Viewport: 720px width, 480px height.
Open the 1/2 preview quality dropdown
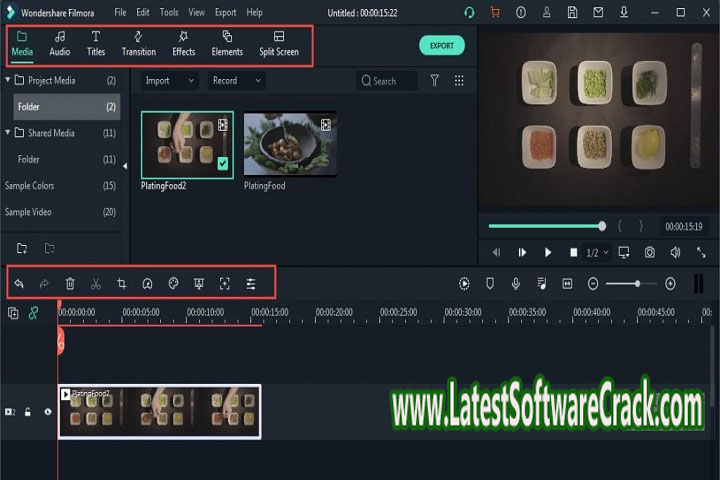[x=597, y=253]
